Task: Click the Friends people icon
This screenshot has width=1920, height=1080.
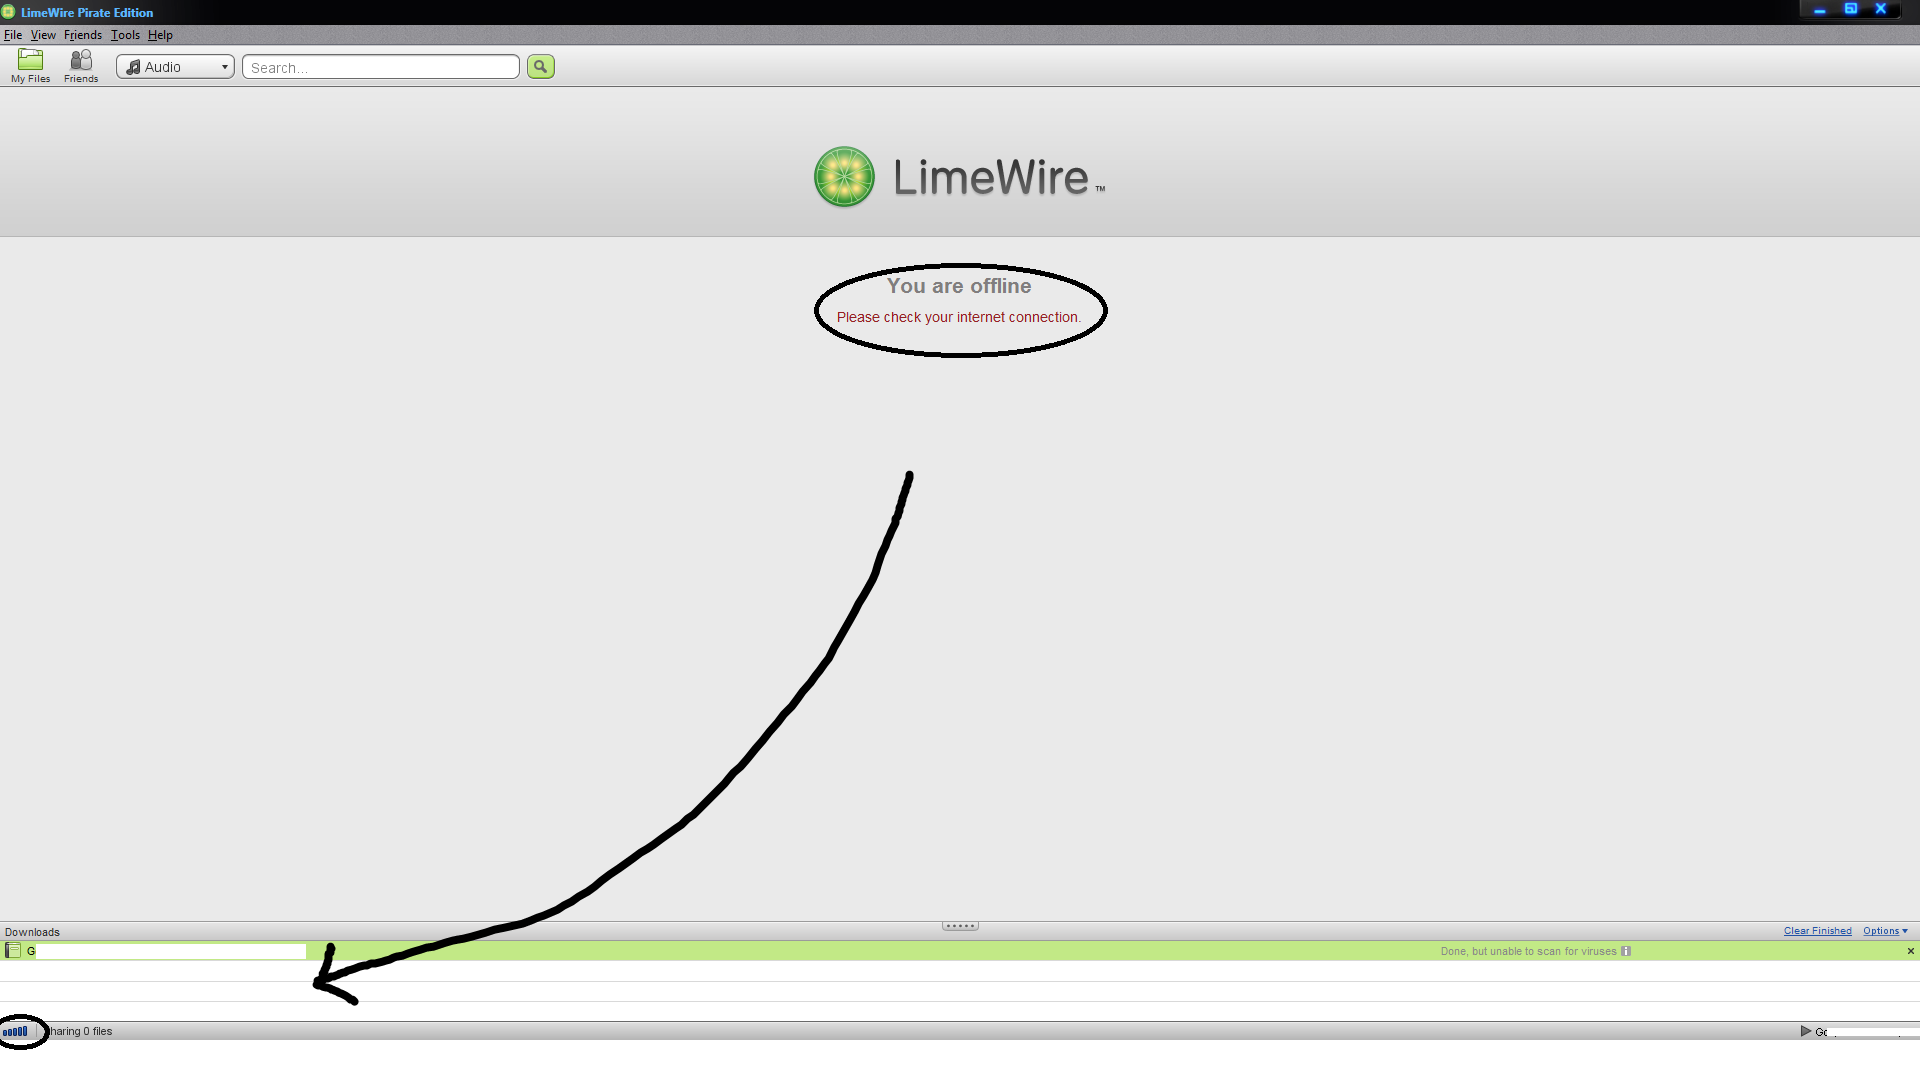Action: coord(80,61)
